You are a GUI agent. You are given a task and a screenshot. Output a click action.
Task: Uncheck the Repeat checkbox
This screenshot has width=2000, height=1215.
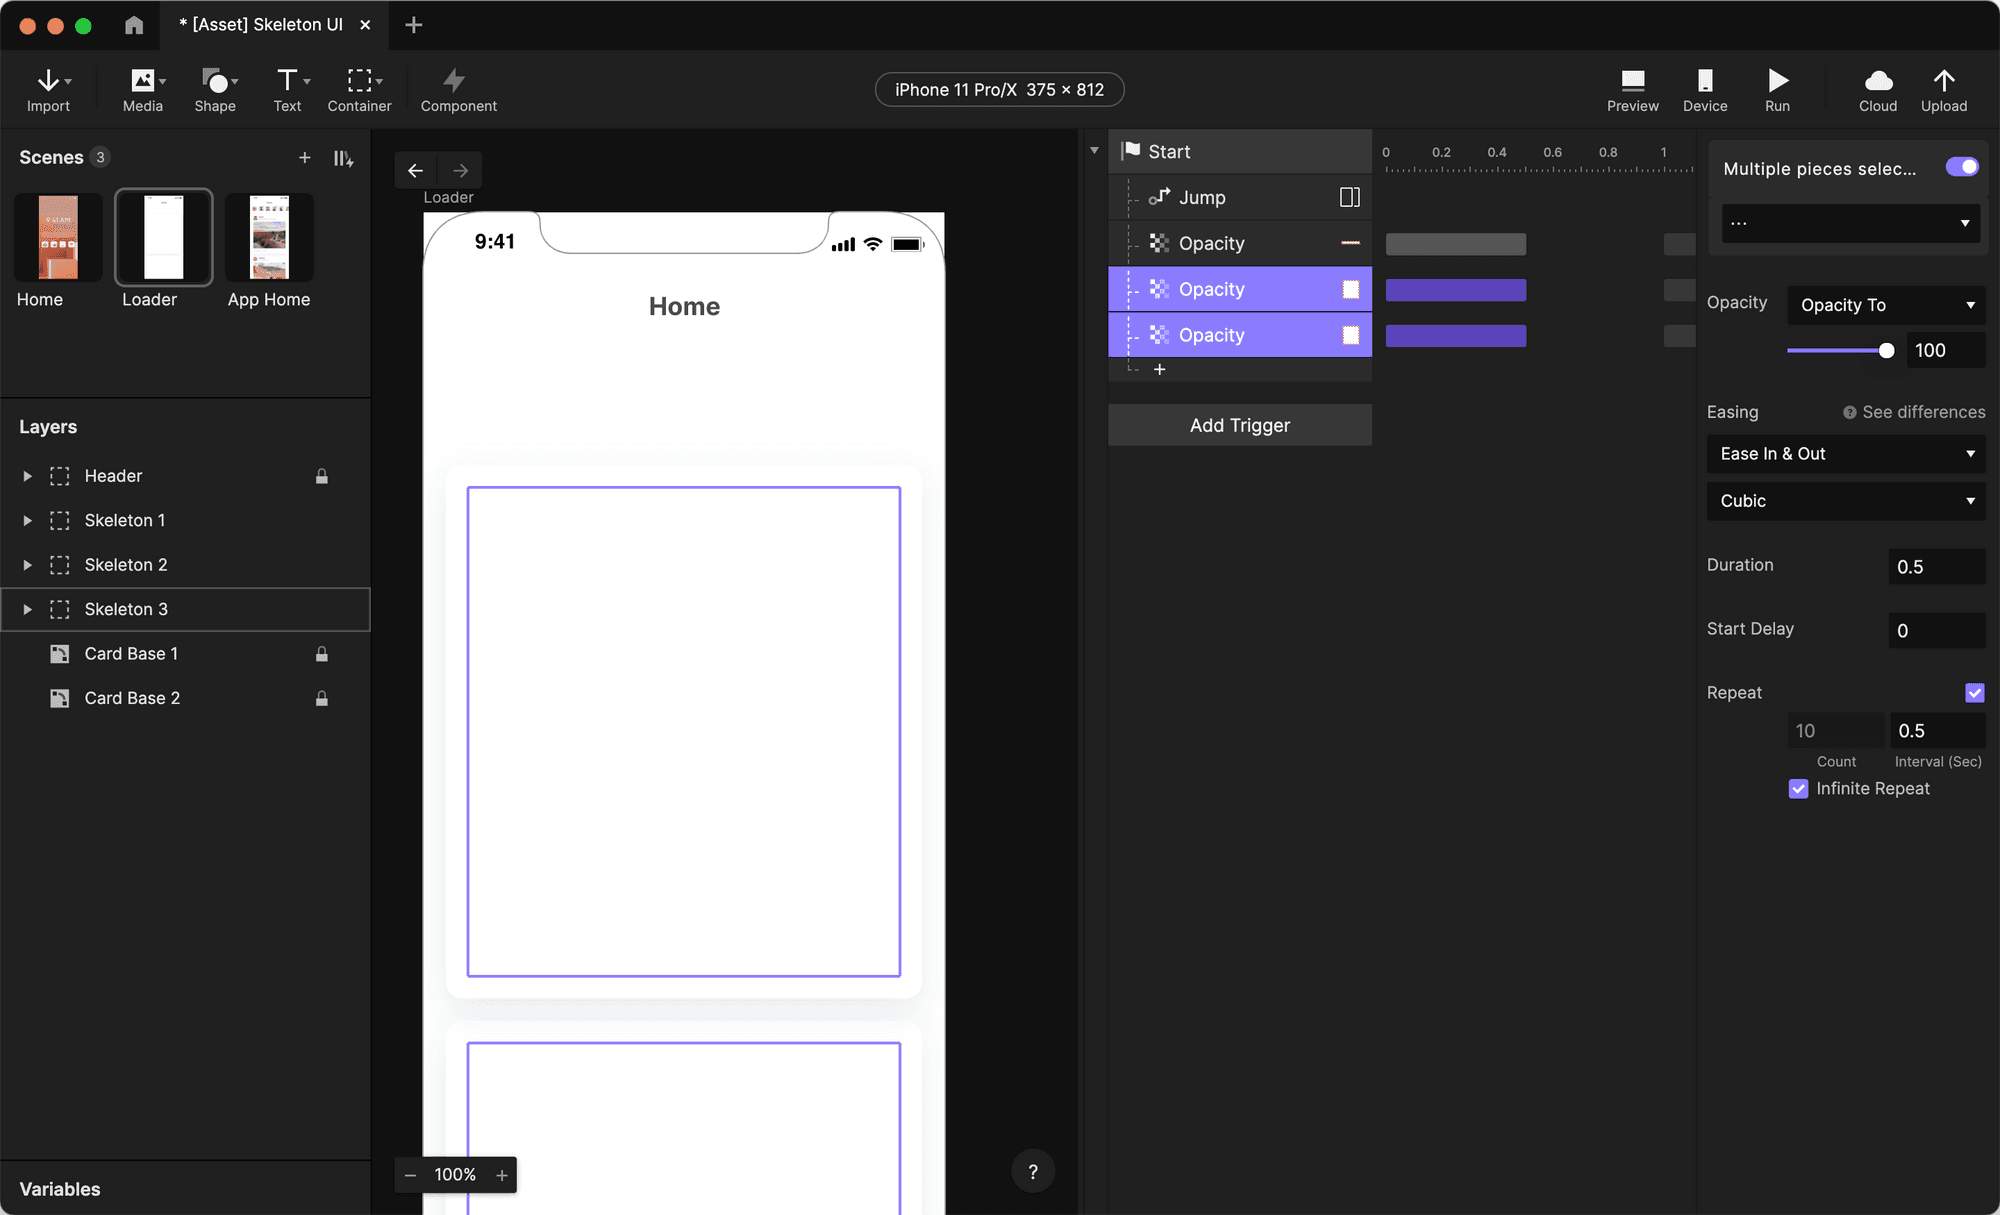[x=1975, y=693]
